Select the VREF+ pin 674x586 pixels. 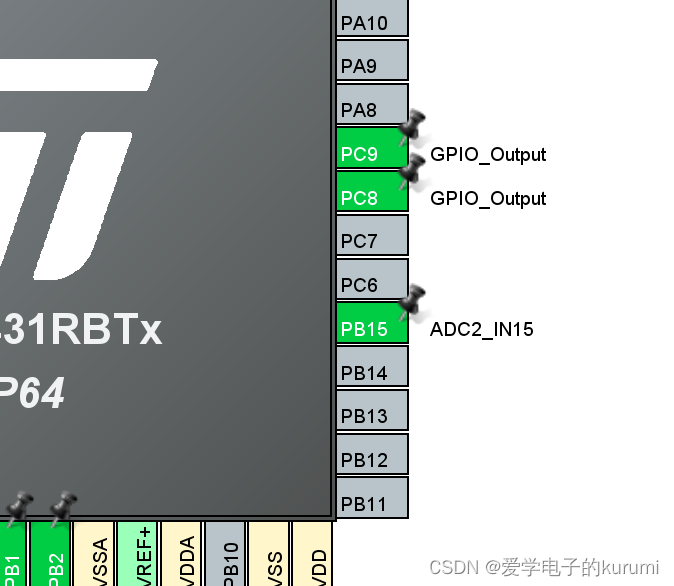click(138, 554)
